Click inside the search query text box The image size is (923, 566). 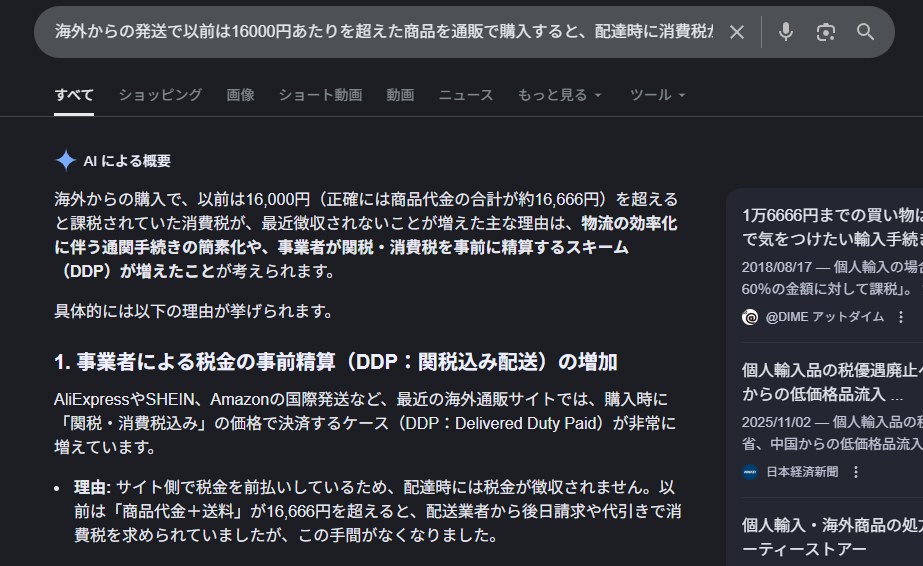click(x=380, y=32)
